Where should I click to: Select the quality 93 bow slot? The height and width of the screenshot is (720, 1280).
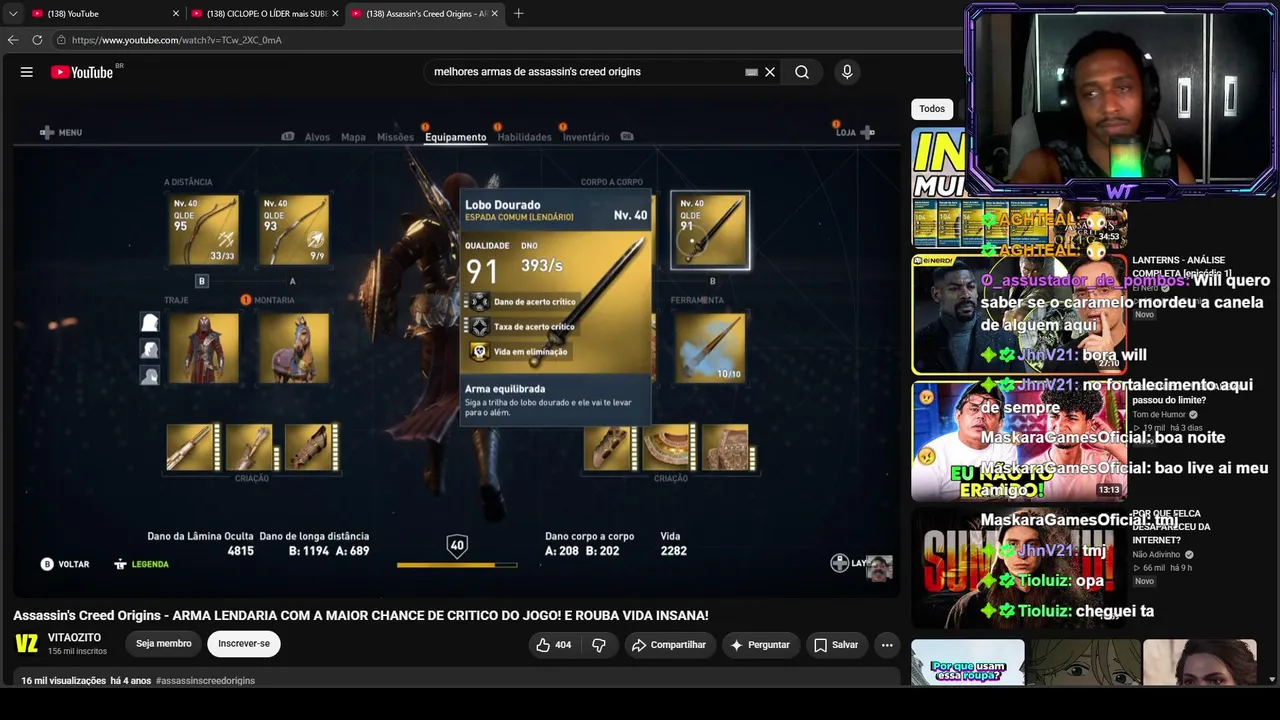click(x=293, y=230)
